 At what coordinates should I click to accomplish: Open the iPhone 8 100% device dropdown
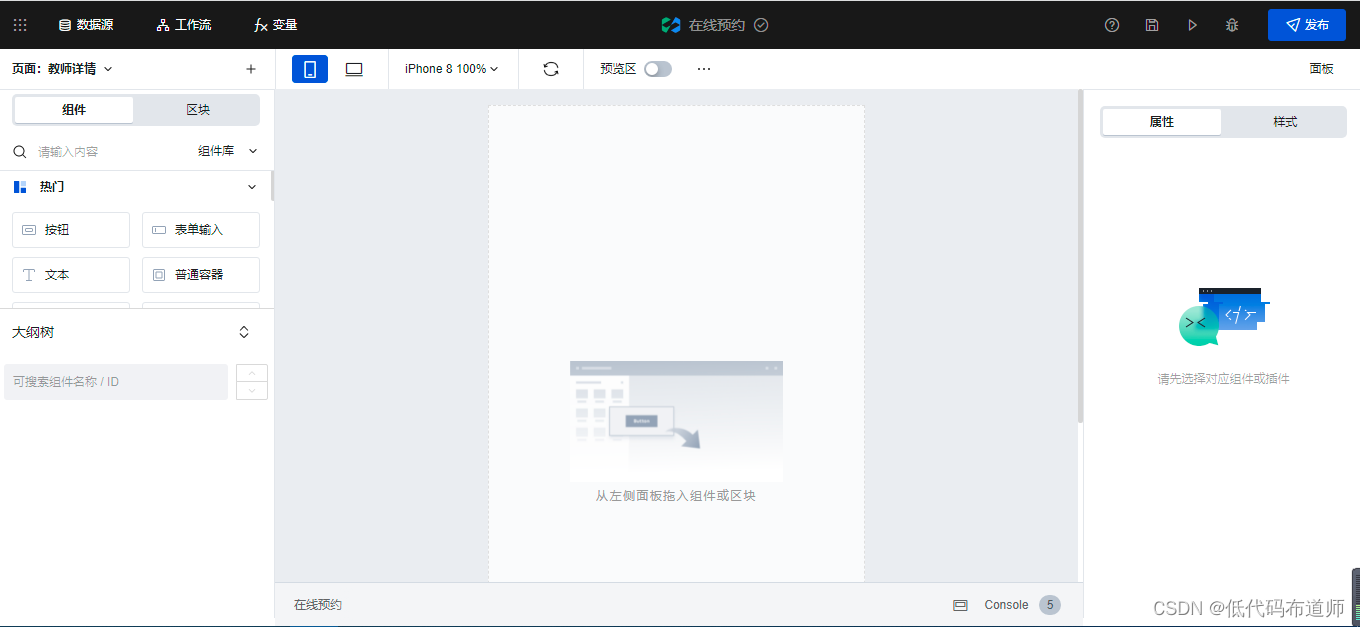(451, 69)
